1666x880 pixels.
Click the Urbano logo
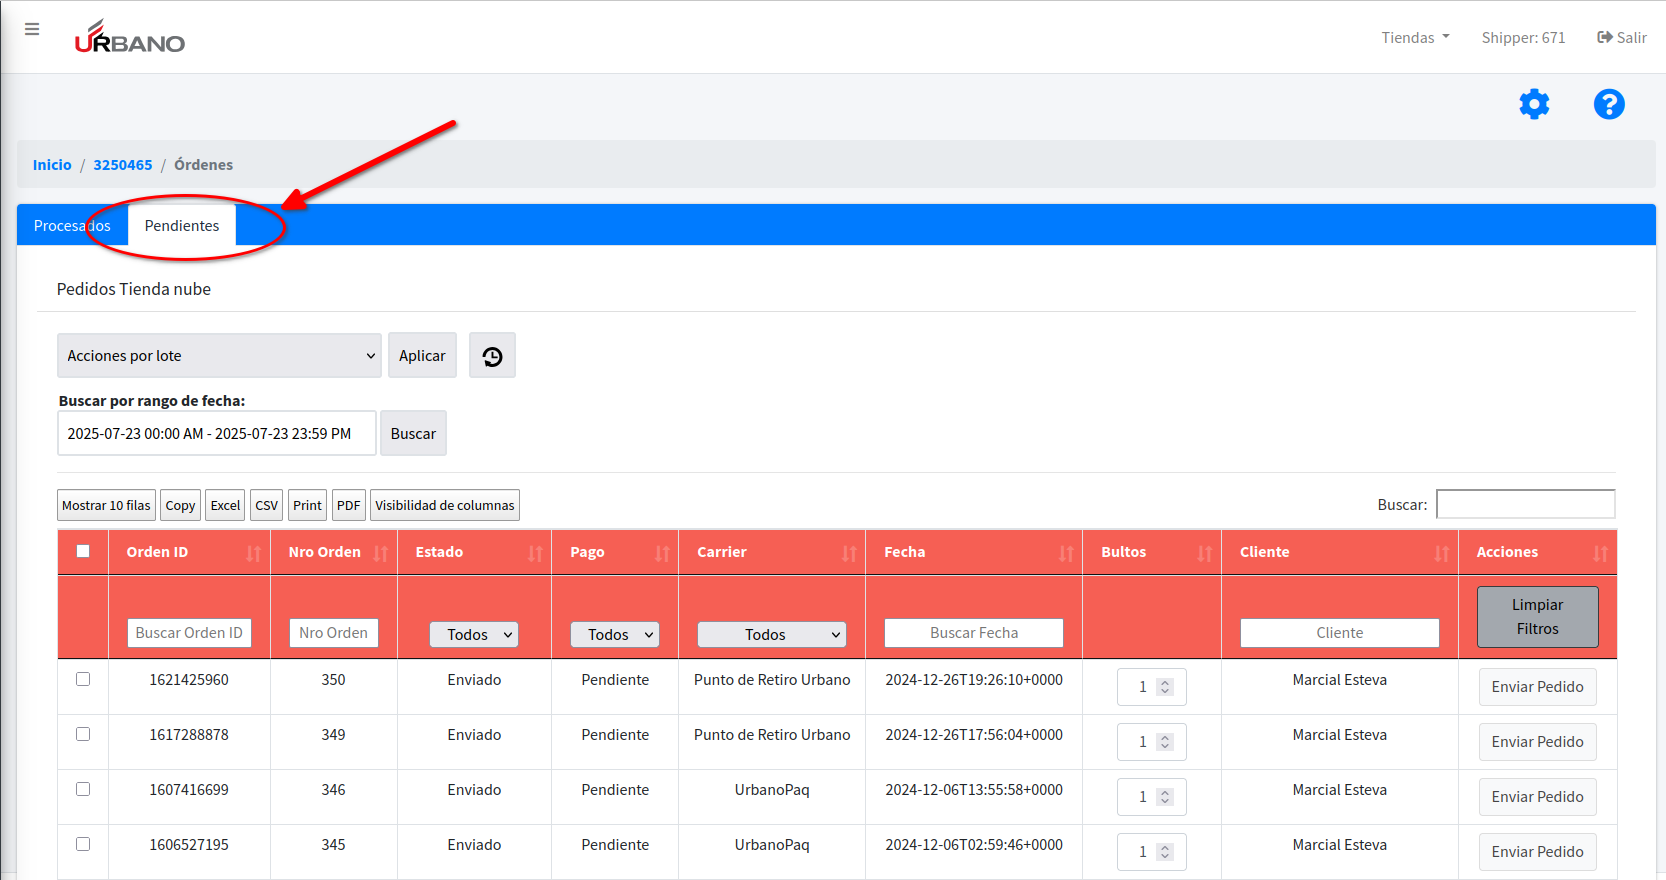pos(130,38)
